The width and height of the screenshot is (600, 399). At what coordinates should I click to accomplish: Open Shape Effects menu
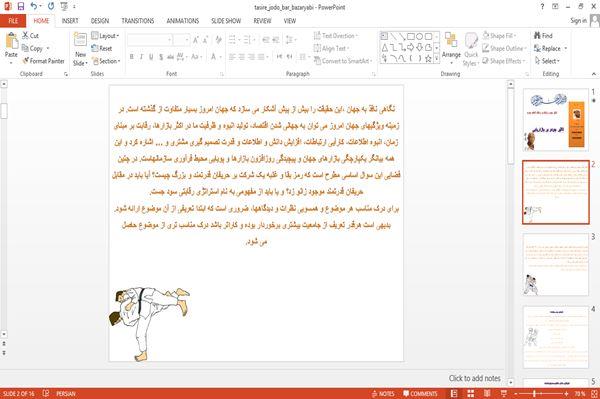pyautogui.click(x=503, y=61)
